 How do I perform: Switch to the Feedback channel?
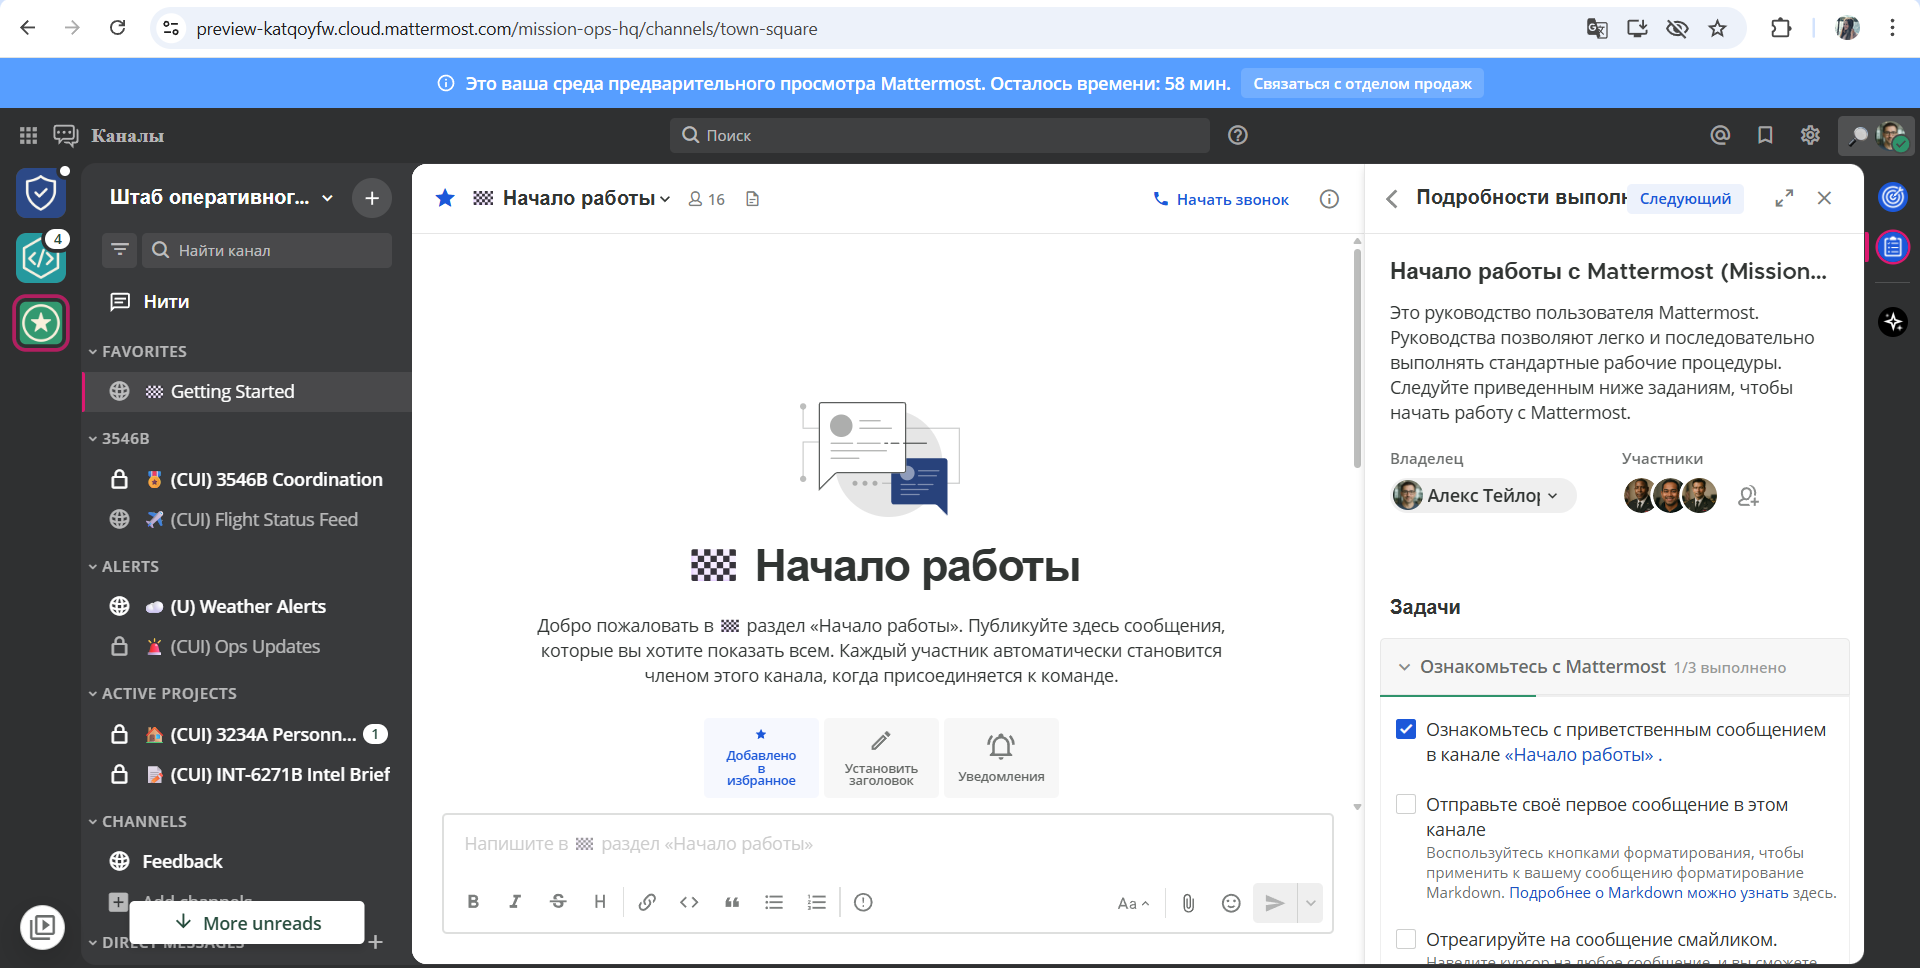(184, 861)
